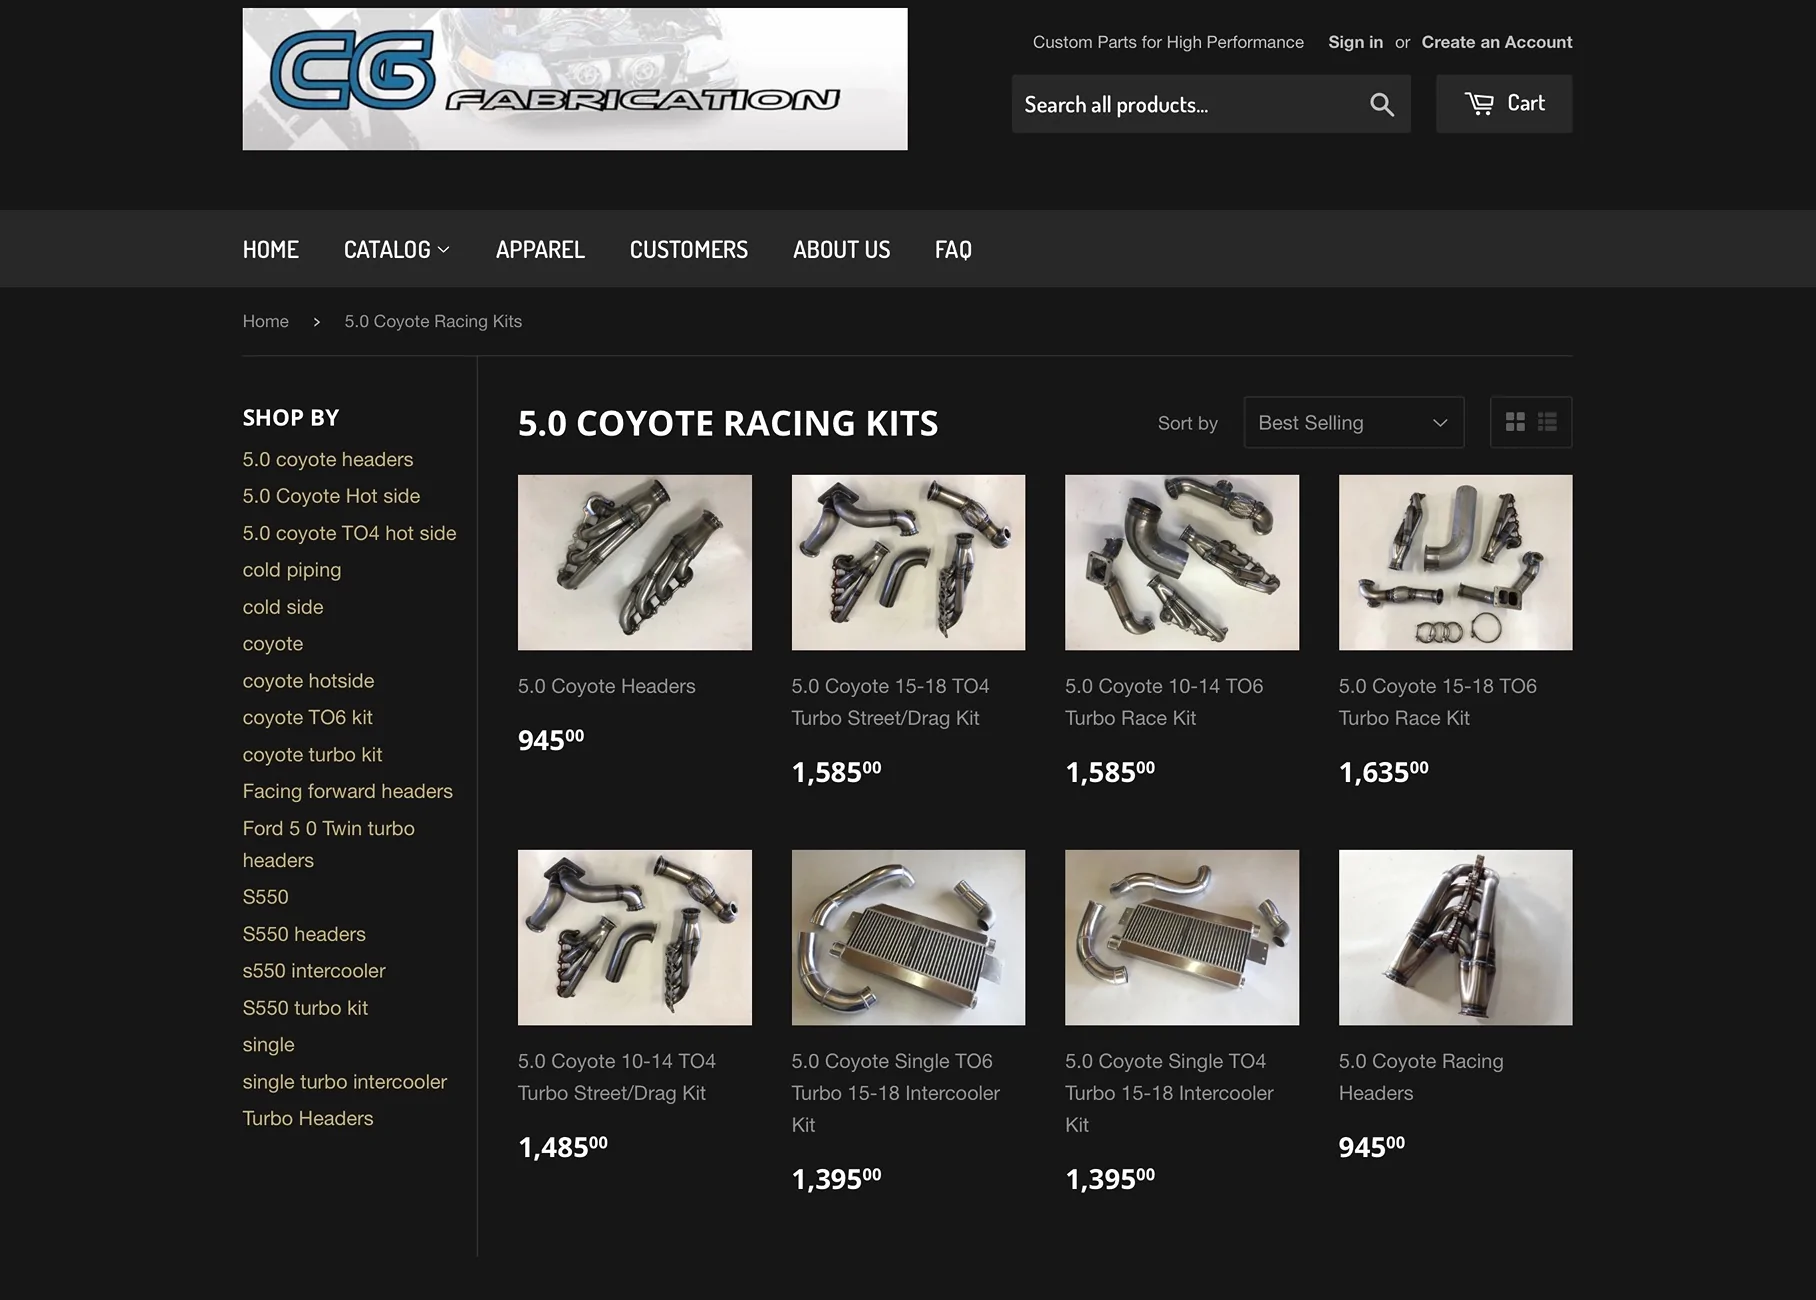Open the Sort by Best Selling dropdown

[1353, 422]
